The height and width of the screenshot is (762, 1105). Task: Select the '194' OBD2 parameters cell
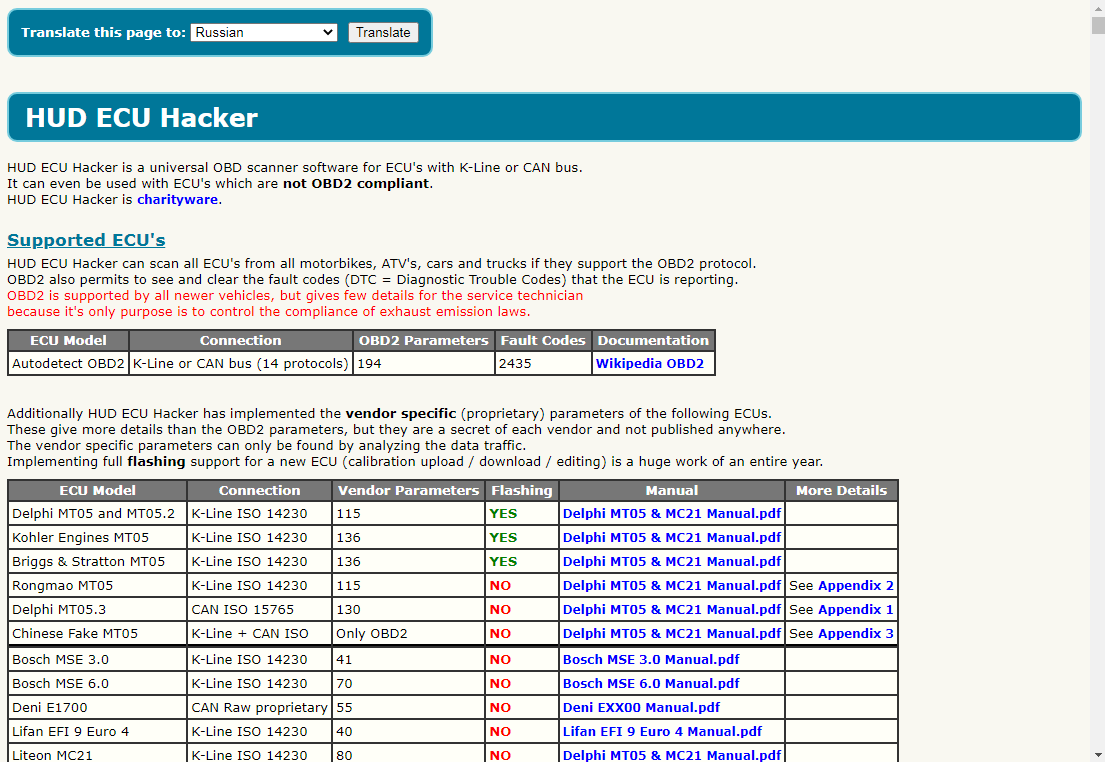click(424, 364)
